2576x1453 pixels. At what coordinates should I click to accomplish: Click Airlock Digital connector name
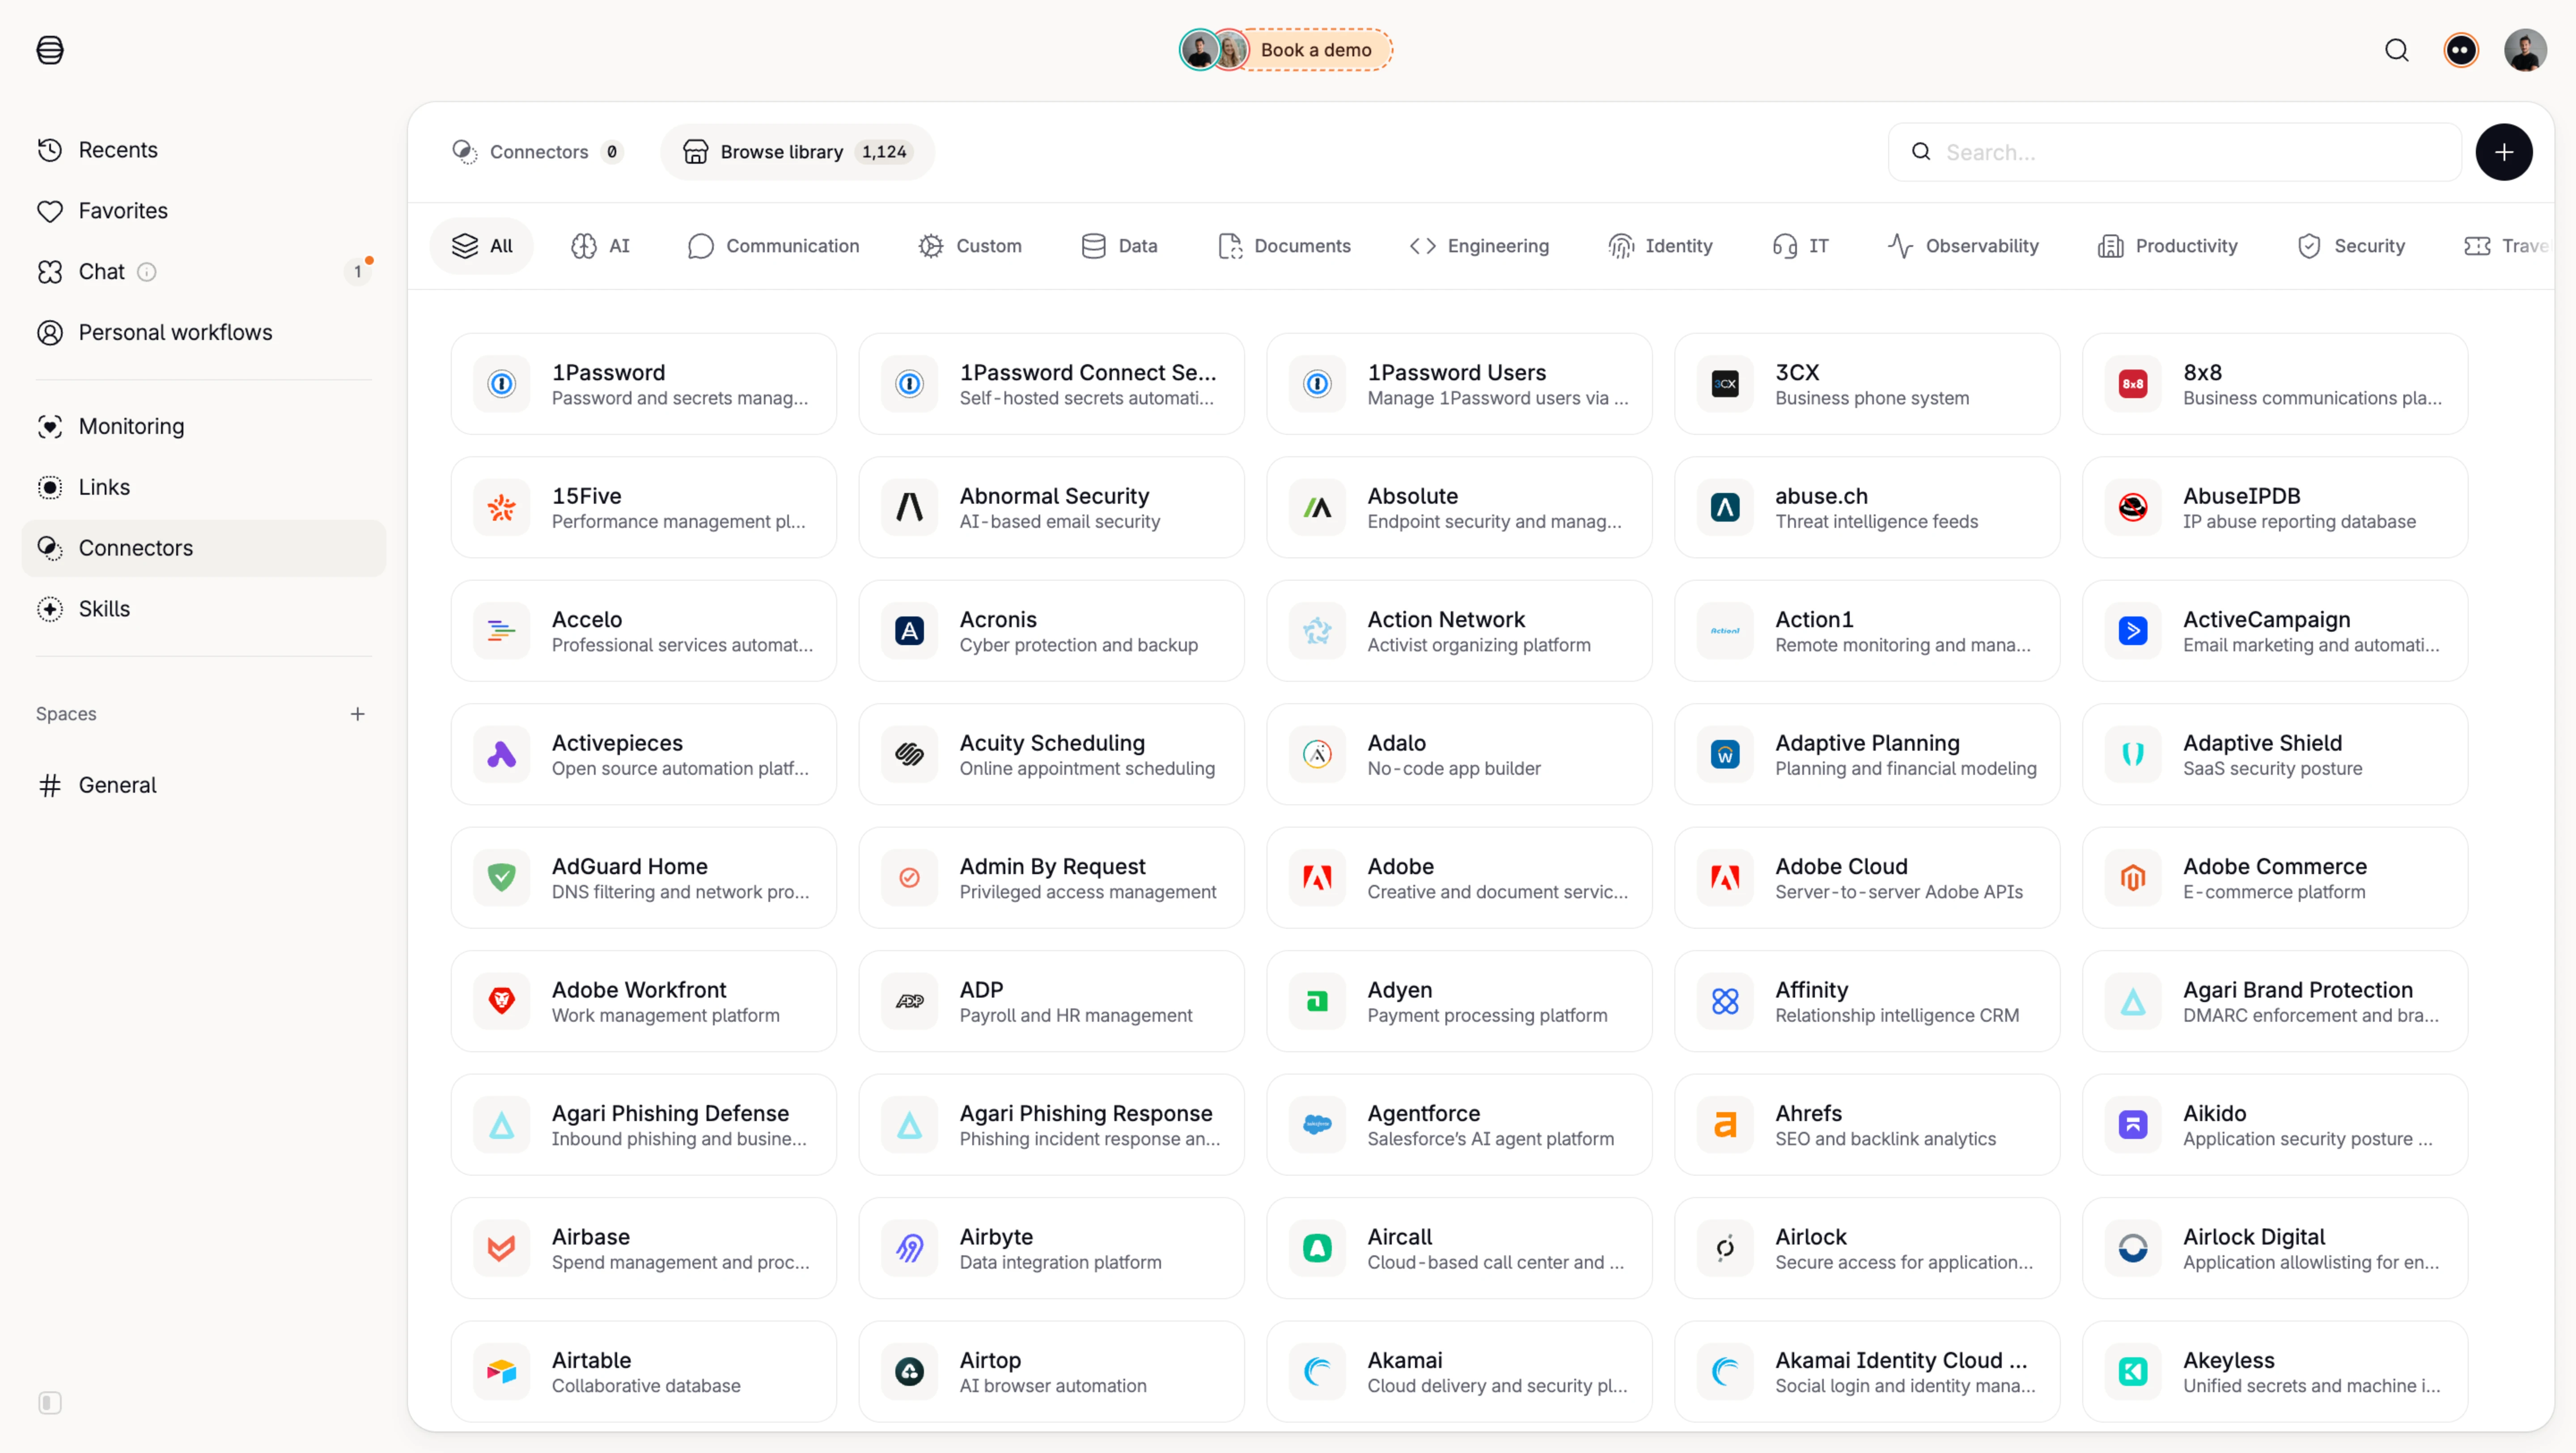[x=2253, y=1237]
